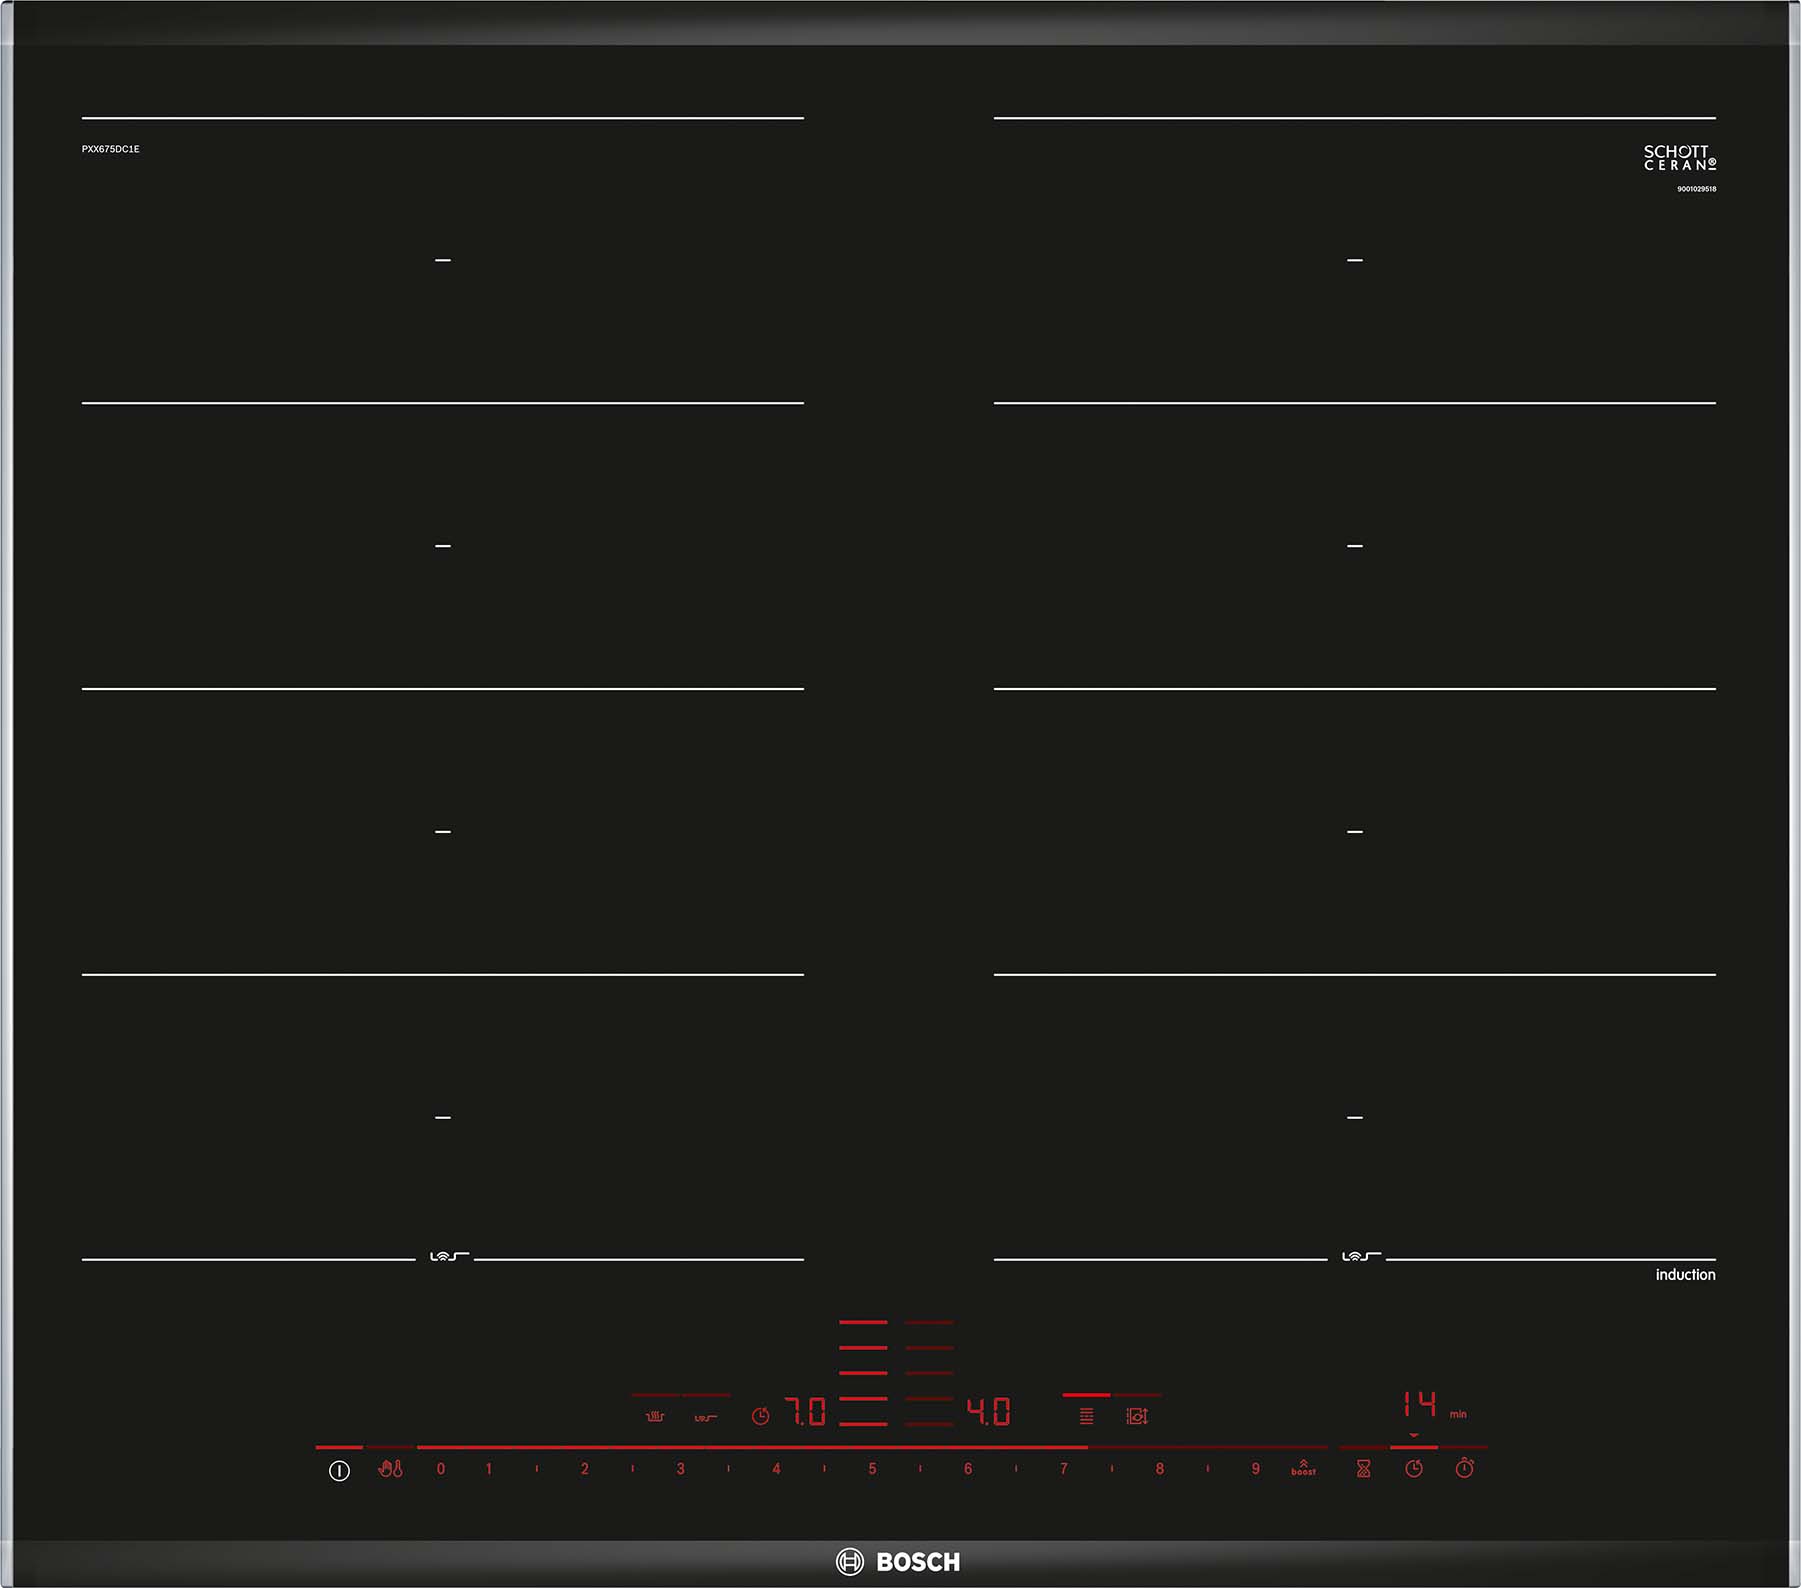Tap the 14 timer display
The width and height of the screenshot is (1801, 1588).
(1419, 1404)
